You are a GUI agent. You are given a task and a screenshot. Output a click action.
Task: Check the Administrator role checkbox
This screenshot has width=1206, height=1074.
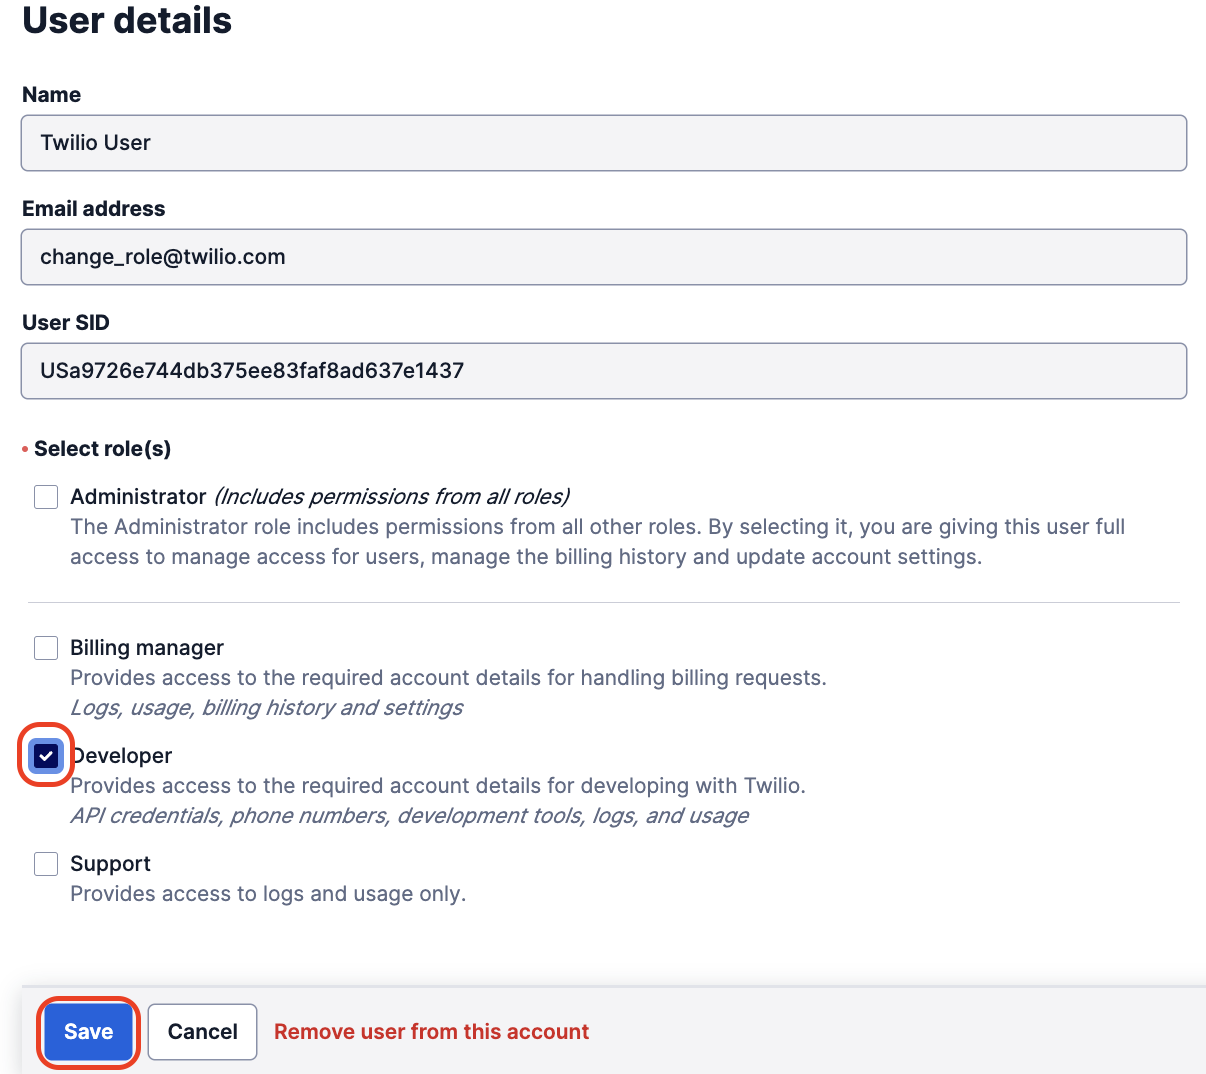point(45,497)
